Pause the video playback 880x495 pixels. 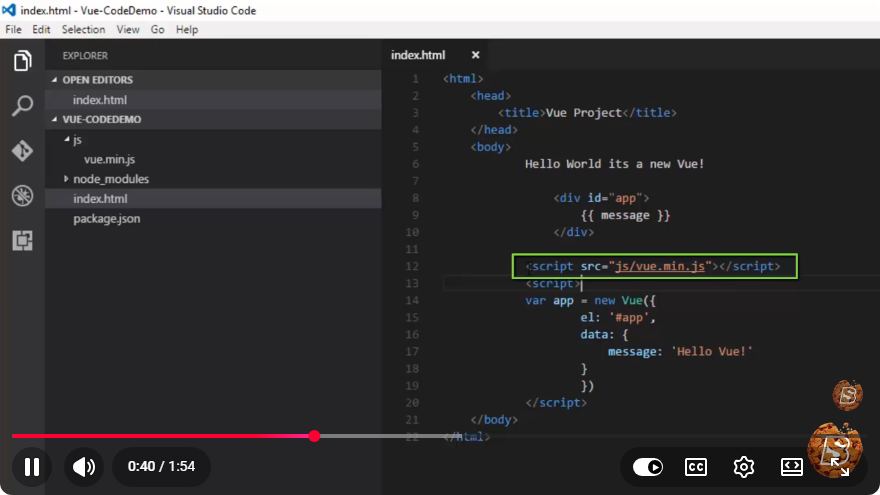coord(32,466)
